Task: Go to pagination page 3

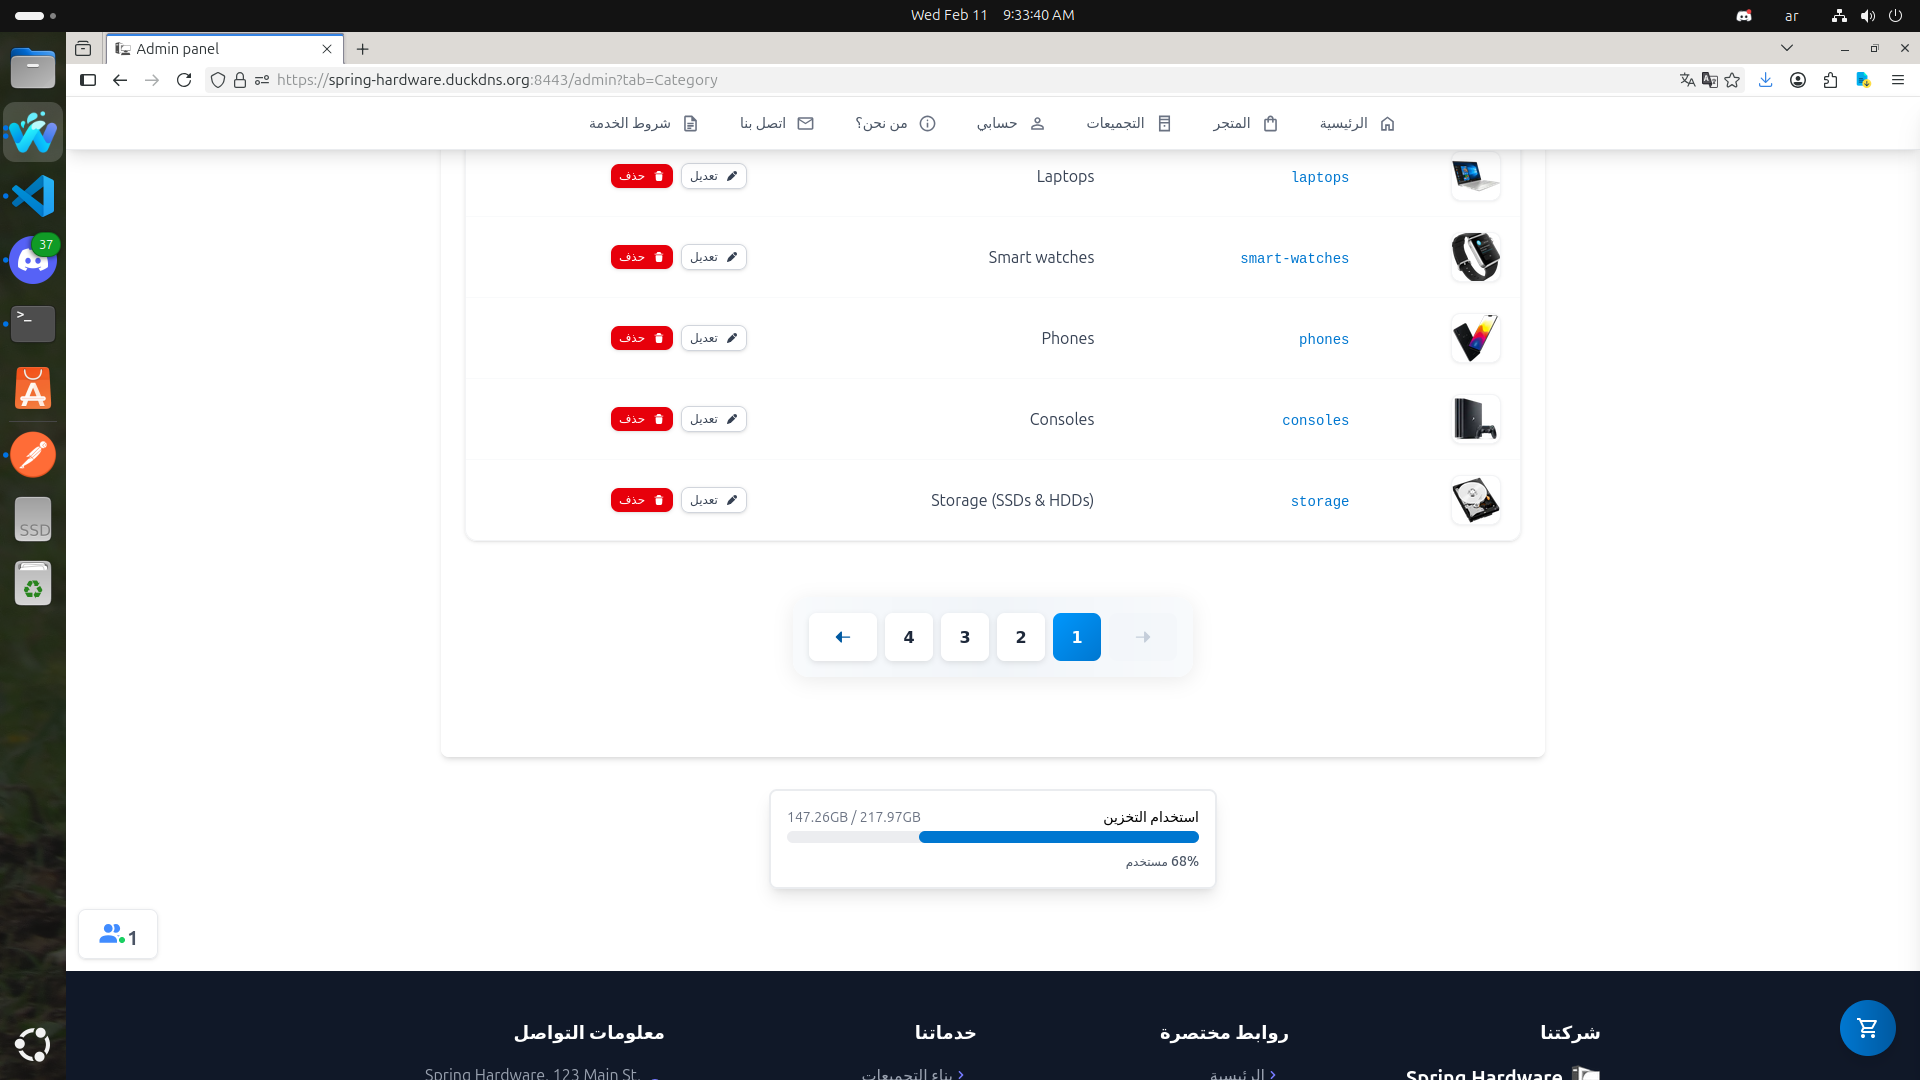Action: [x=964, y=637]
